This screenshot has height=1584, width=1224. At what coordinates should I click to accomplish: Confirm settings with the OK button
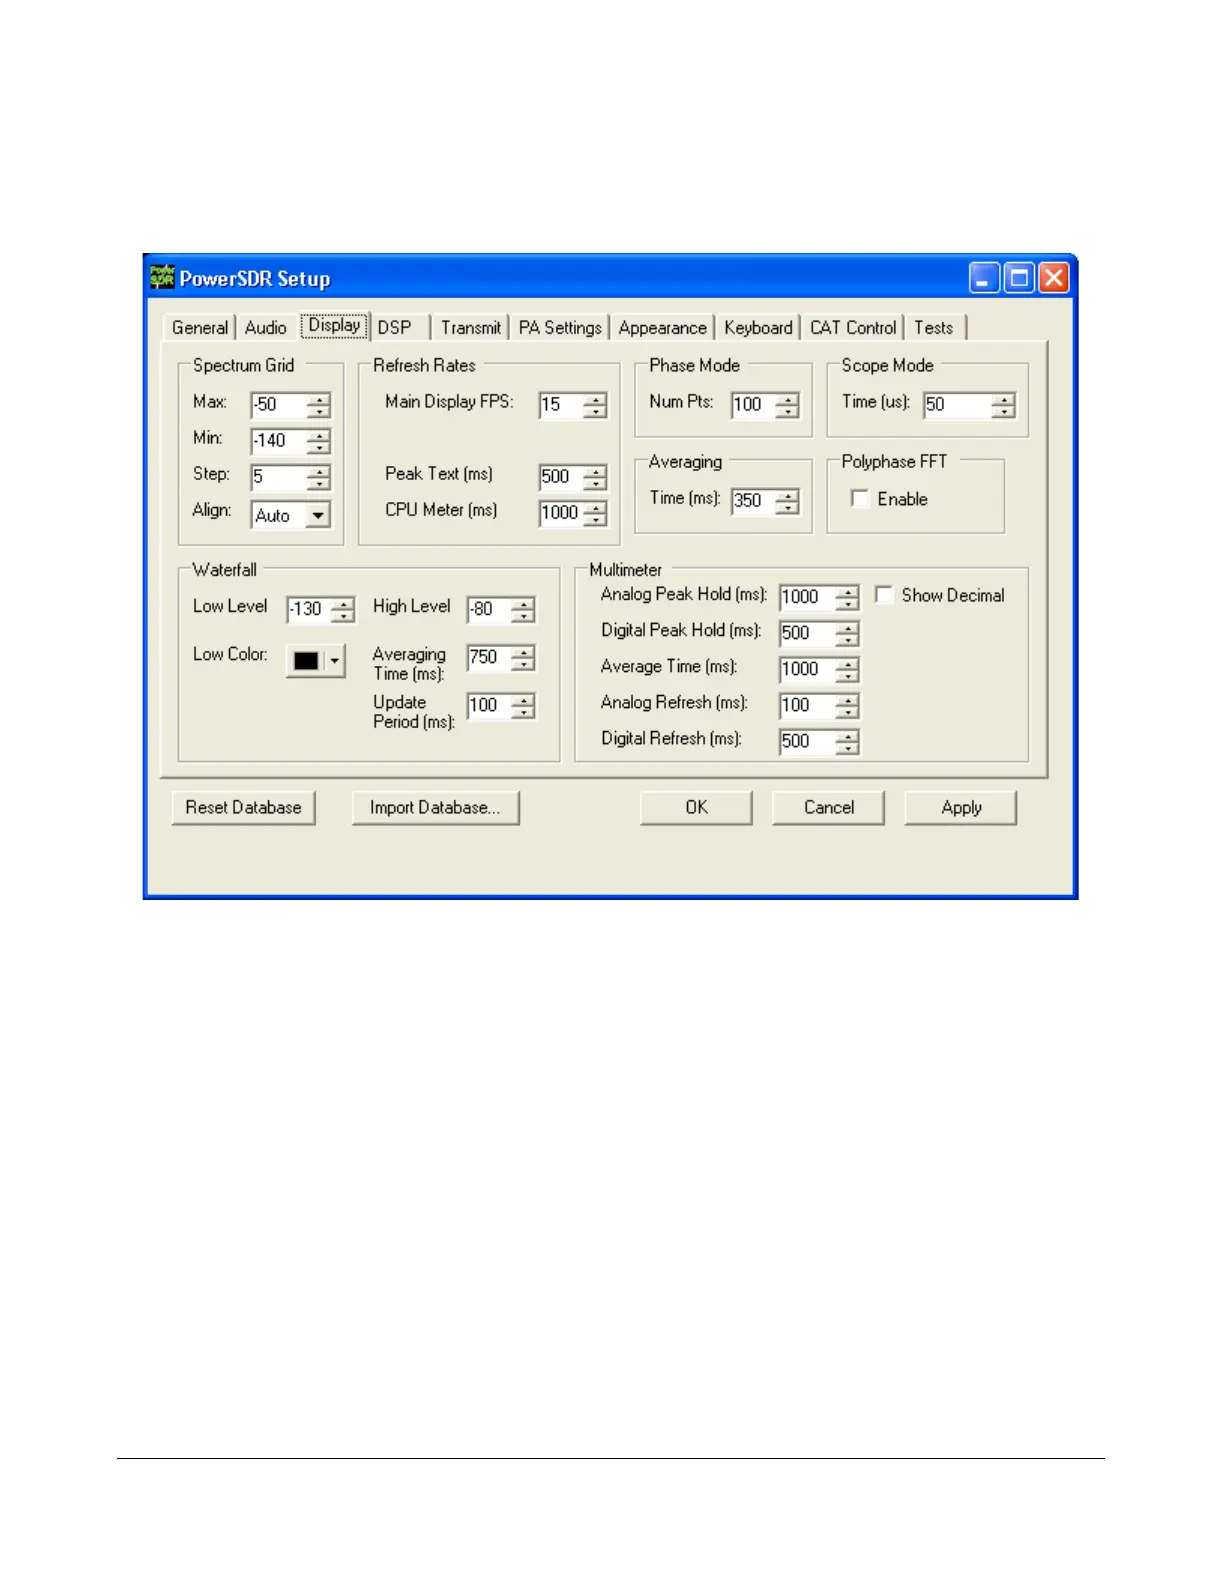point(696,808)
